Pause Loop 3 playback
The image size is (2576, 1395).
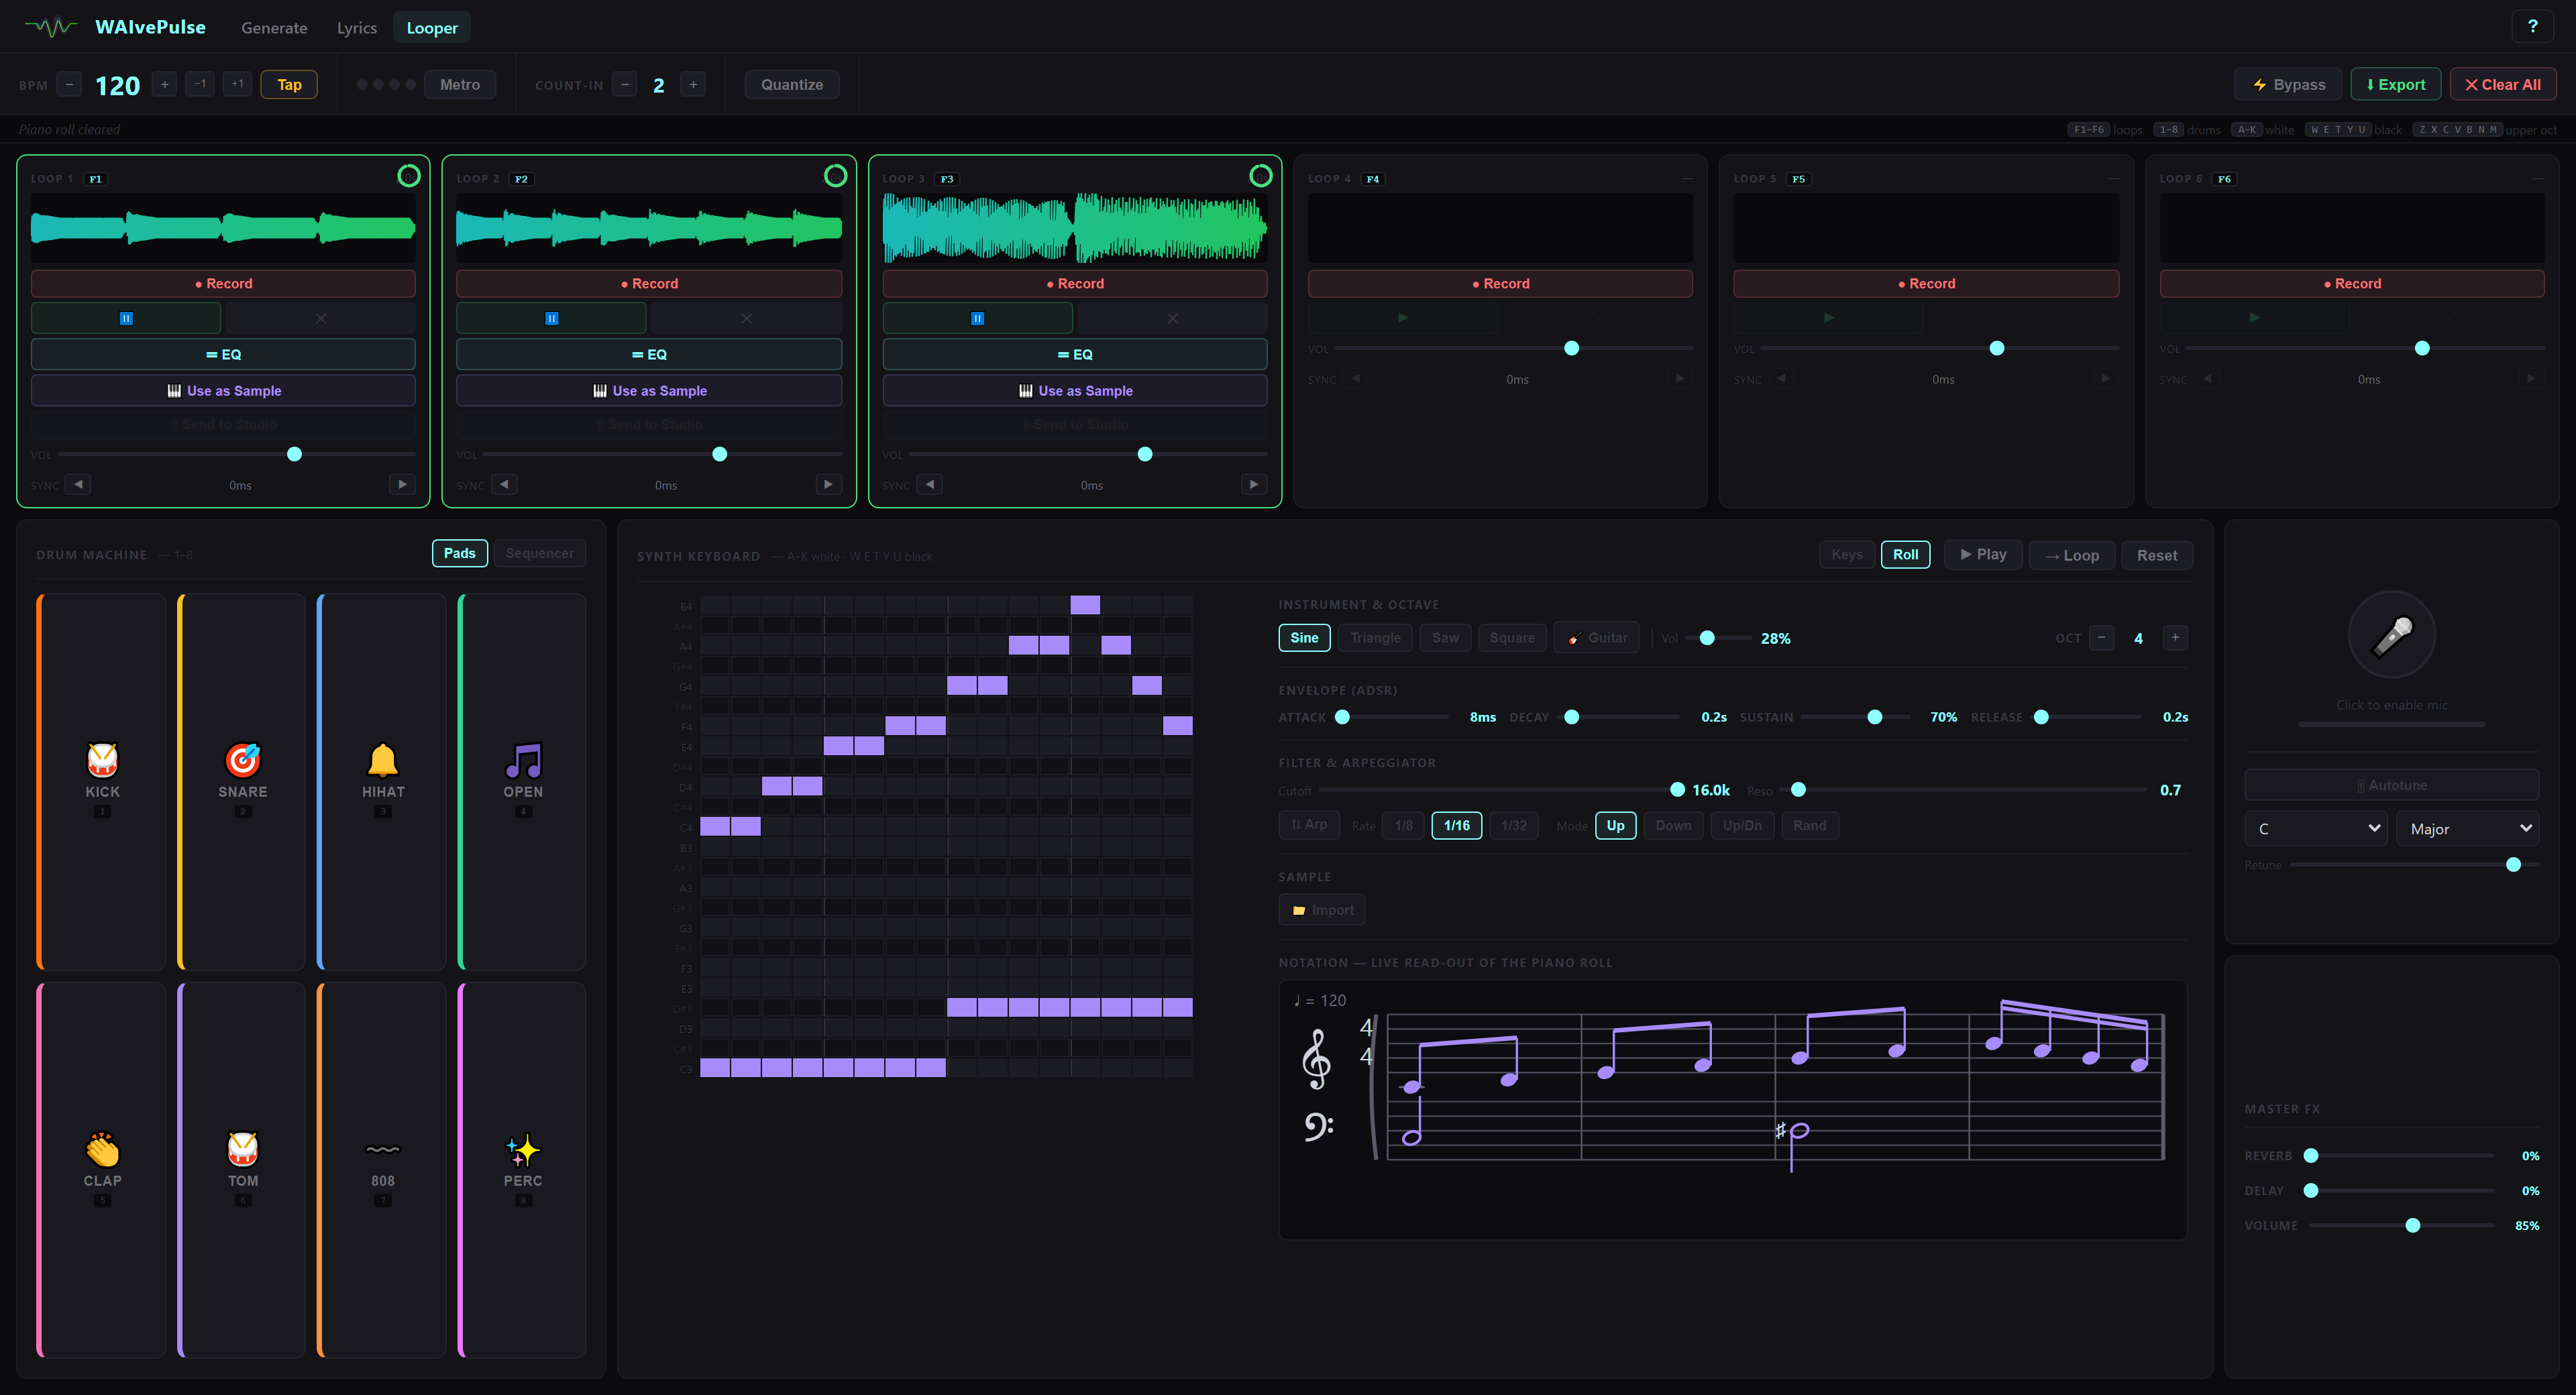pos(977,318)
